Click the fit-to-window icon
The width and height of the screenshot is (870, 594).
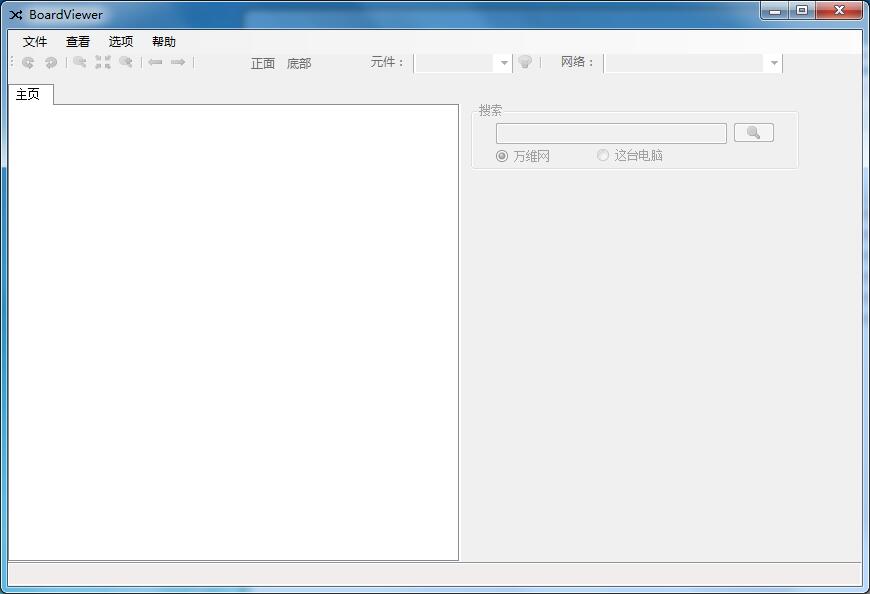pyautogui.click(x=103, y=62)
